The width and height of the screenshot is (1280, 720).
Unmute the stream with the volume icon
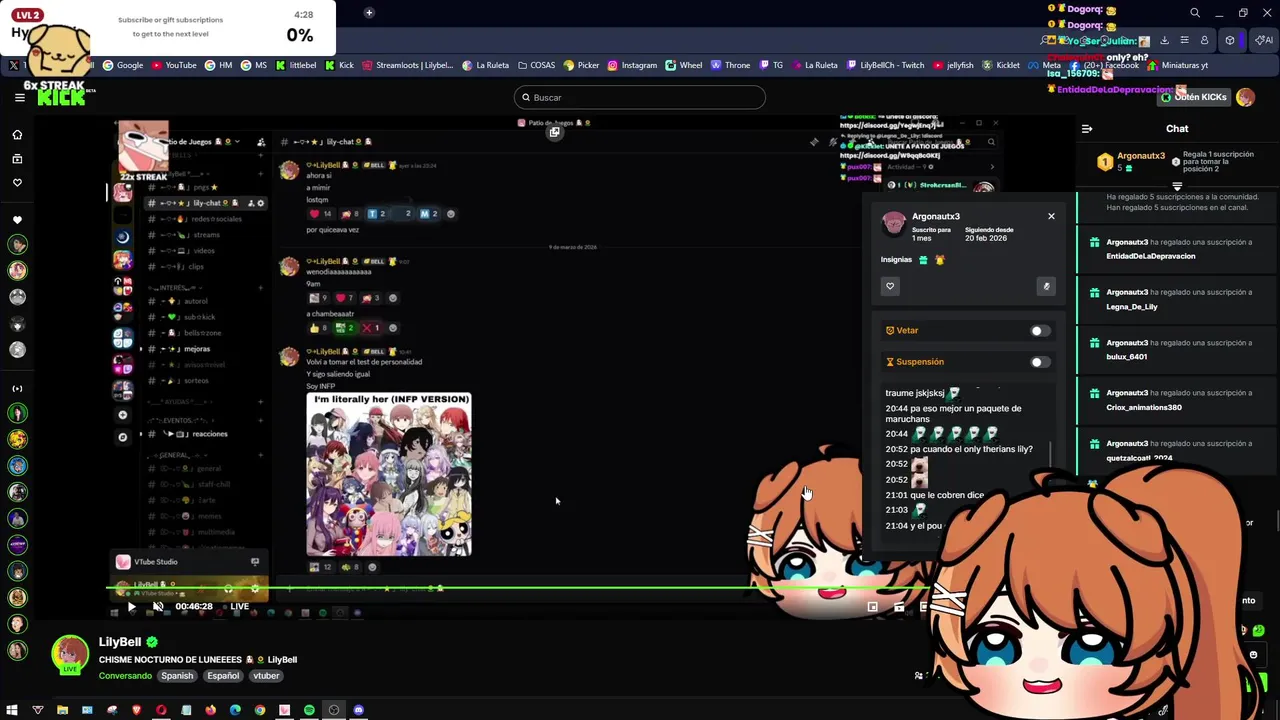[158, 606]
